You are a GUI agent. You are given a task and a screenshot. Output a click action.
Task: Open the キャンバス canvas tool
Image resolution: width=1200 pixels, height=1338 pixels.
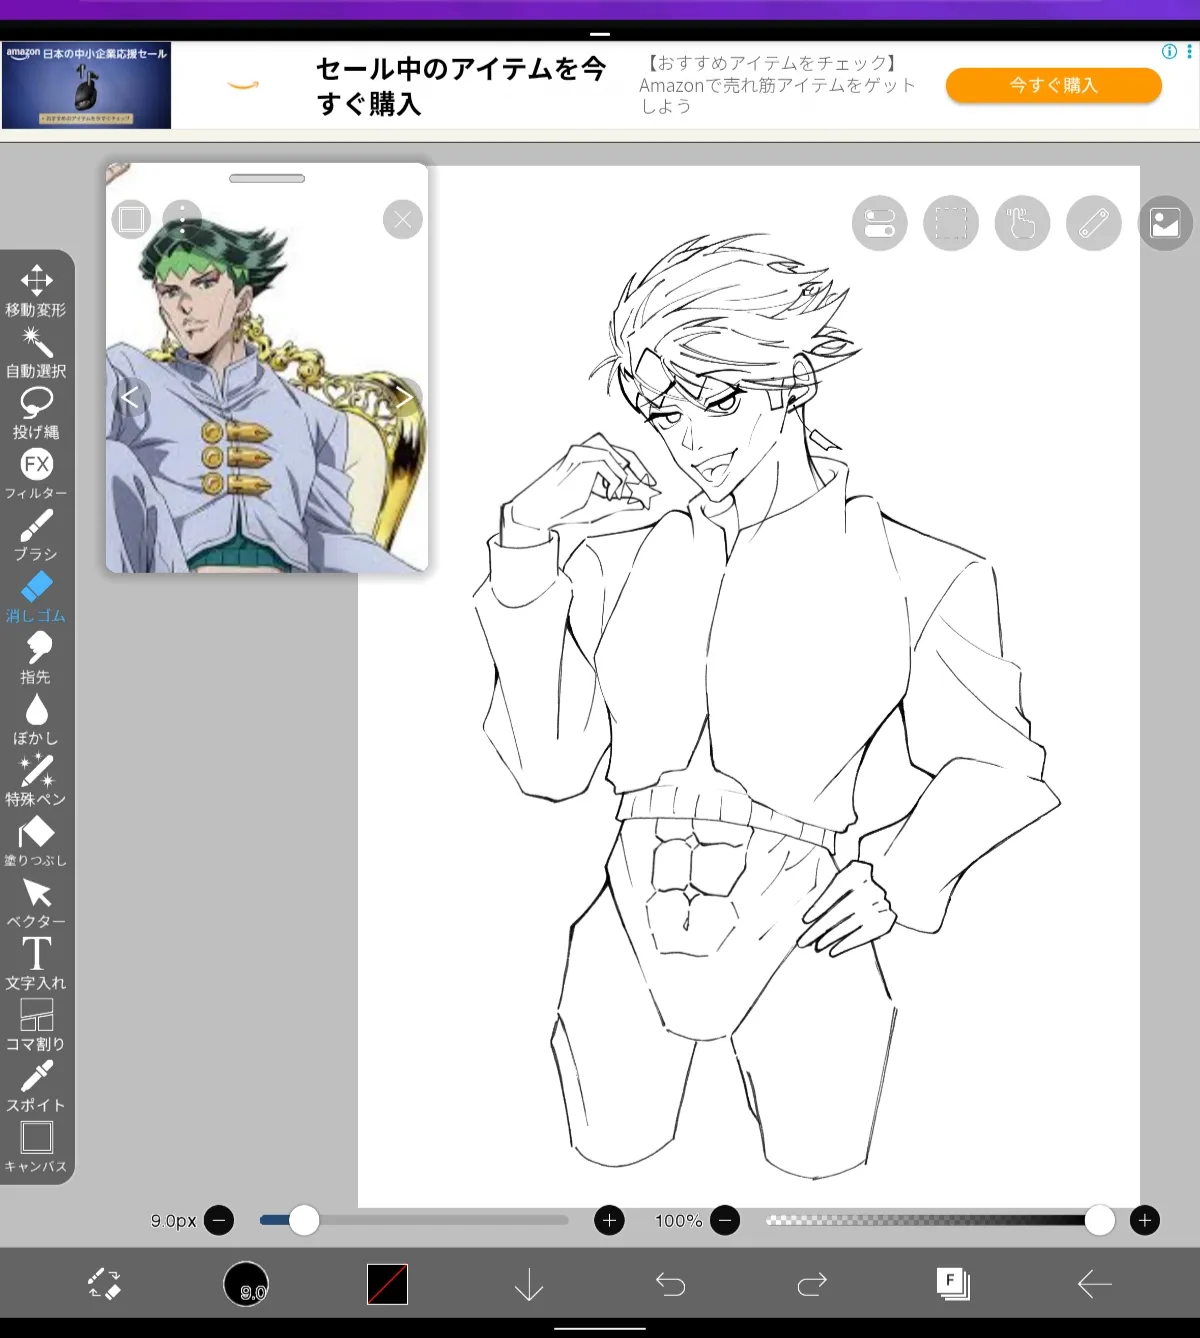[36, 1147]
